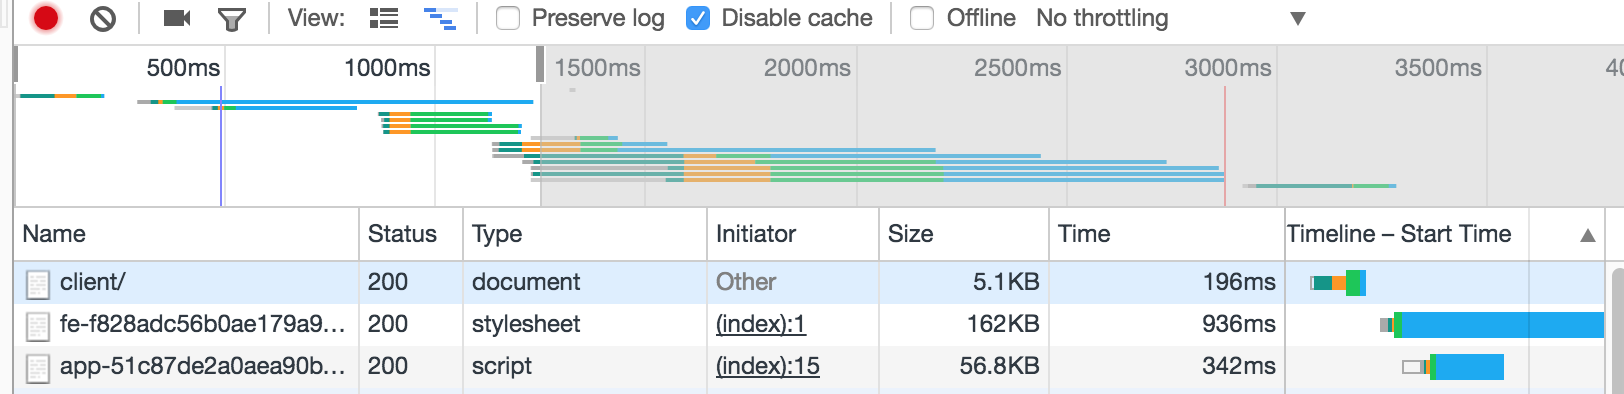1624x394 pixels.
Task: Sort by the Size column header
Action: coord(964,234)
